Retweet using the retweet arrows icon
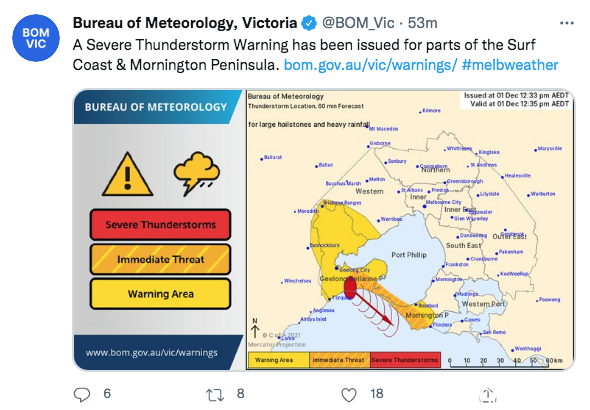The image size is (590, 410). point(215,395)
